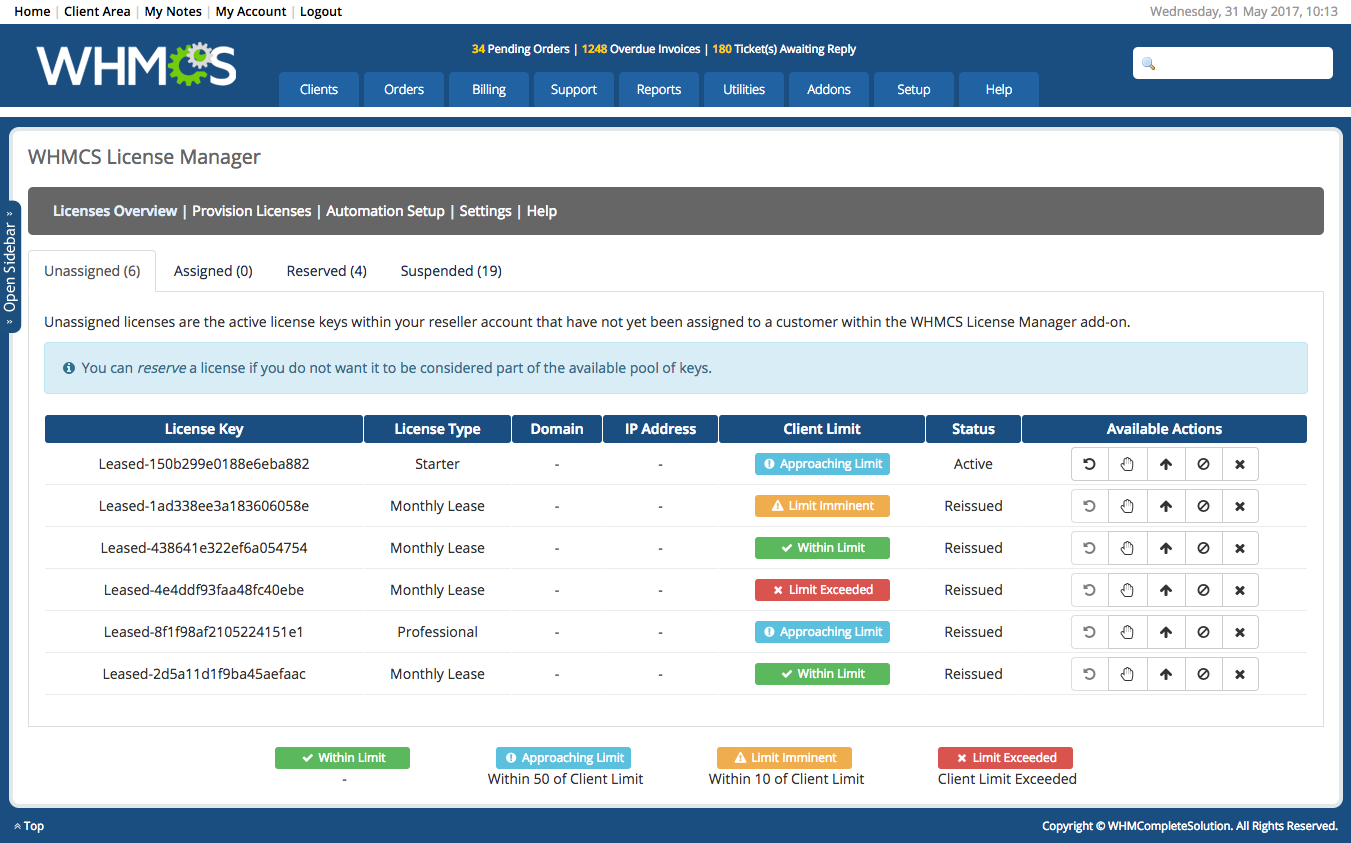Image resolution: width=1351 pixels, height=843 pixels.
Task: Open the Reports menu
Action: pos(659,89)
